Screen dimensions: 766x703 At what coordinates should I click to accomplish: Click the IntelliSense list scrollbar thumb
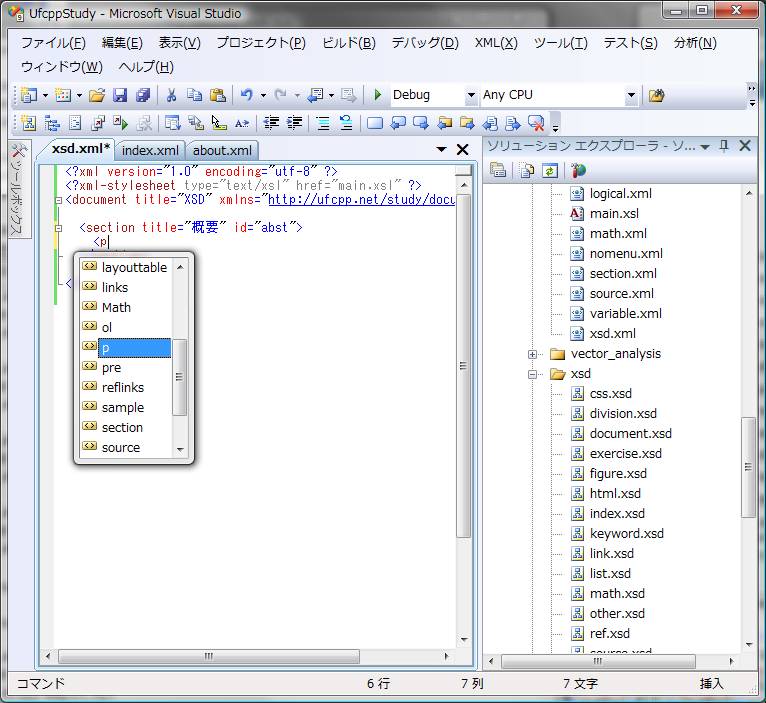click(180, 377)
